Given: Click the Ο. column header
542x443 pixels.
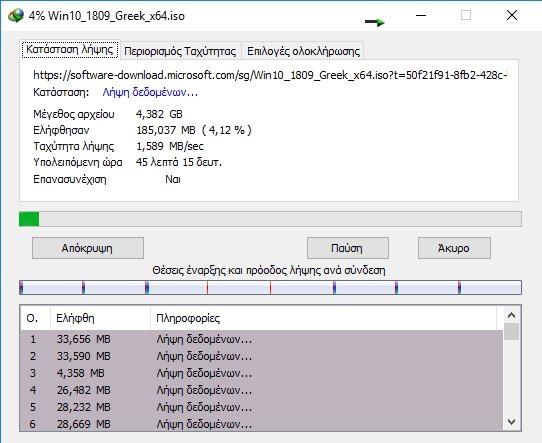Looking at the screenshot, I should (36, 318).
